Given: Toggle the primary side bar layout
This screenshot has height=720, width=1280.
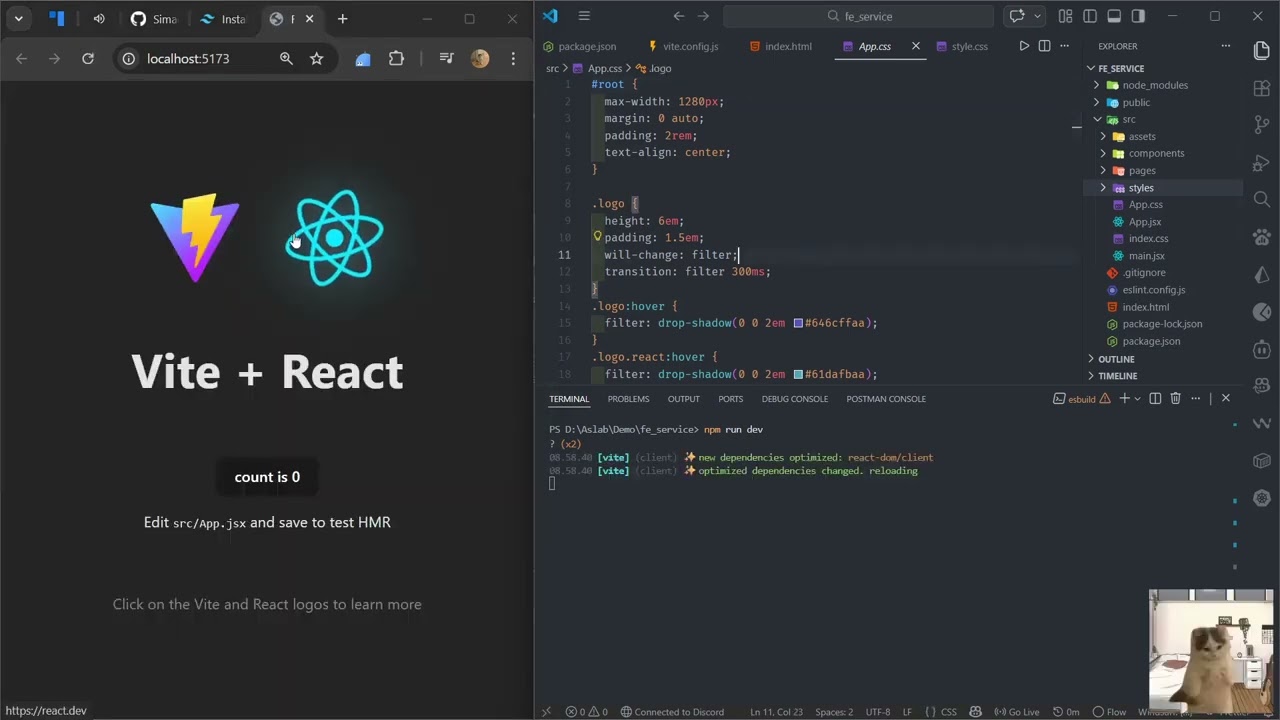Looking at the screenshot, I should 1090,16.
